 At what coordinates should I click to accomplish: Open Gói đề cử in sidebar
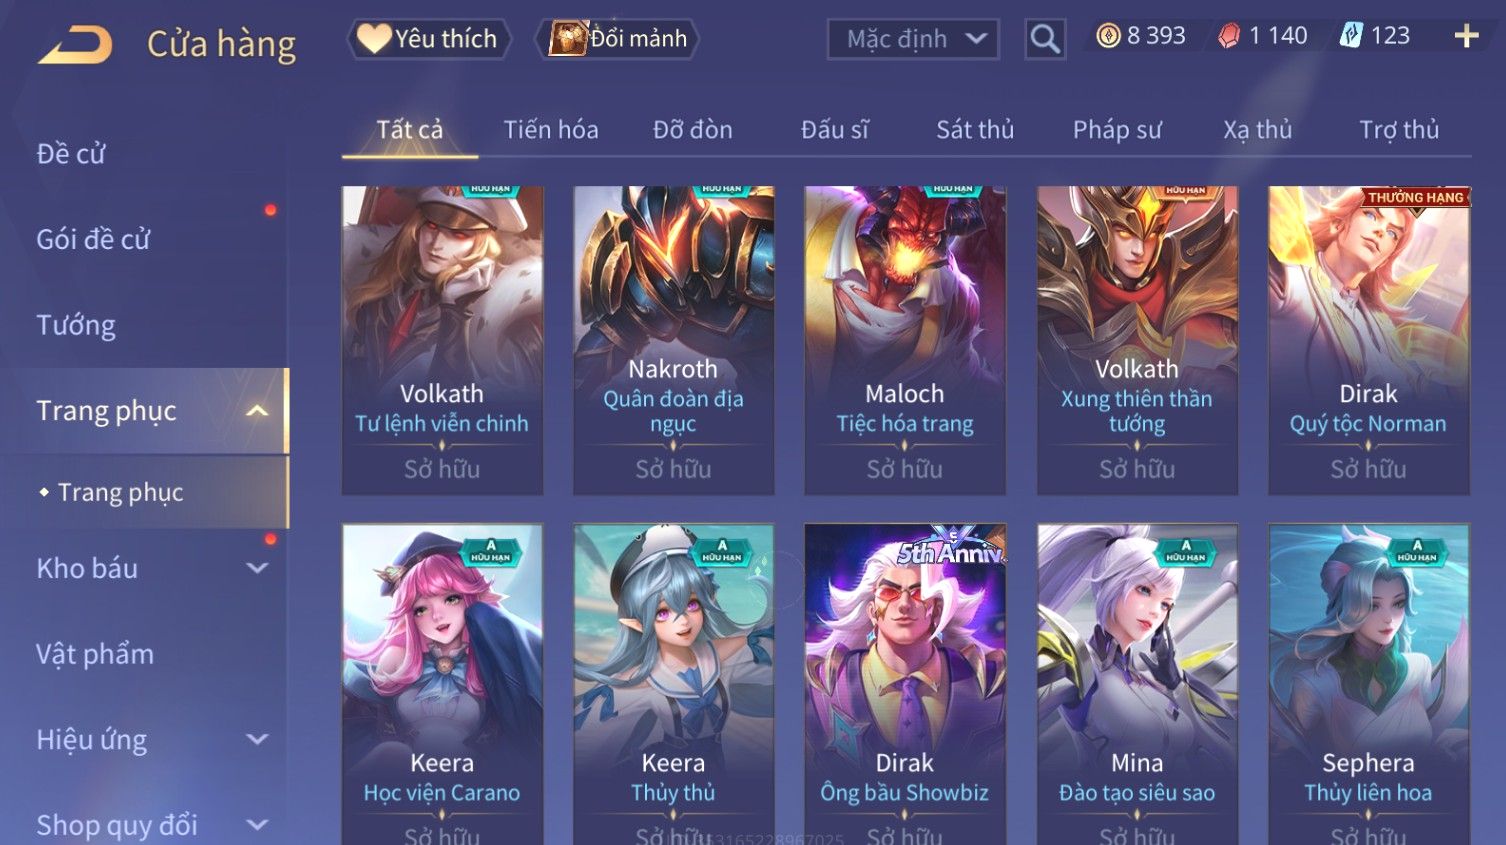point(93,239)
